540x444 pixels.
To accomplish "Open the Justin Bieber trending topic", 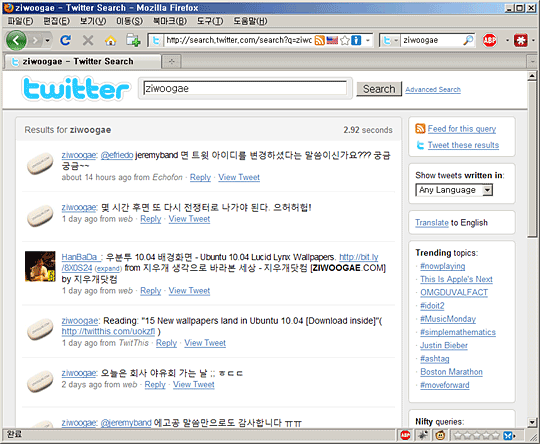I will [x=444, y=345].
